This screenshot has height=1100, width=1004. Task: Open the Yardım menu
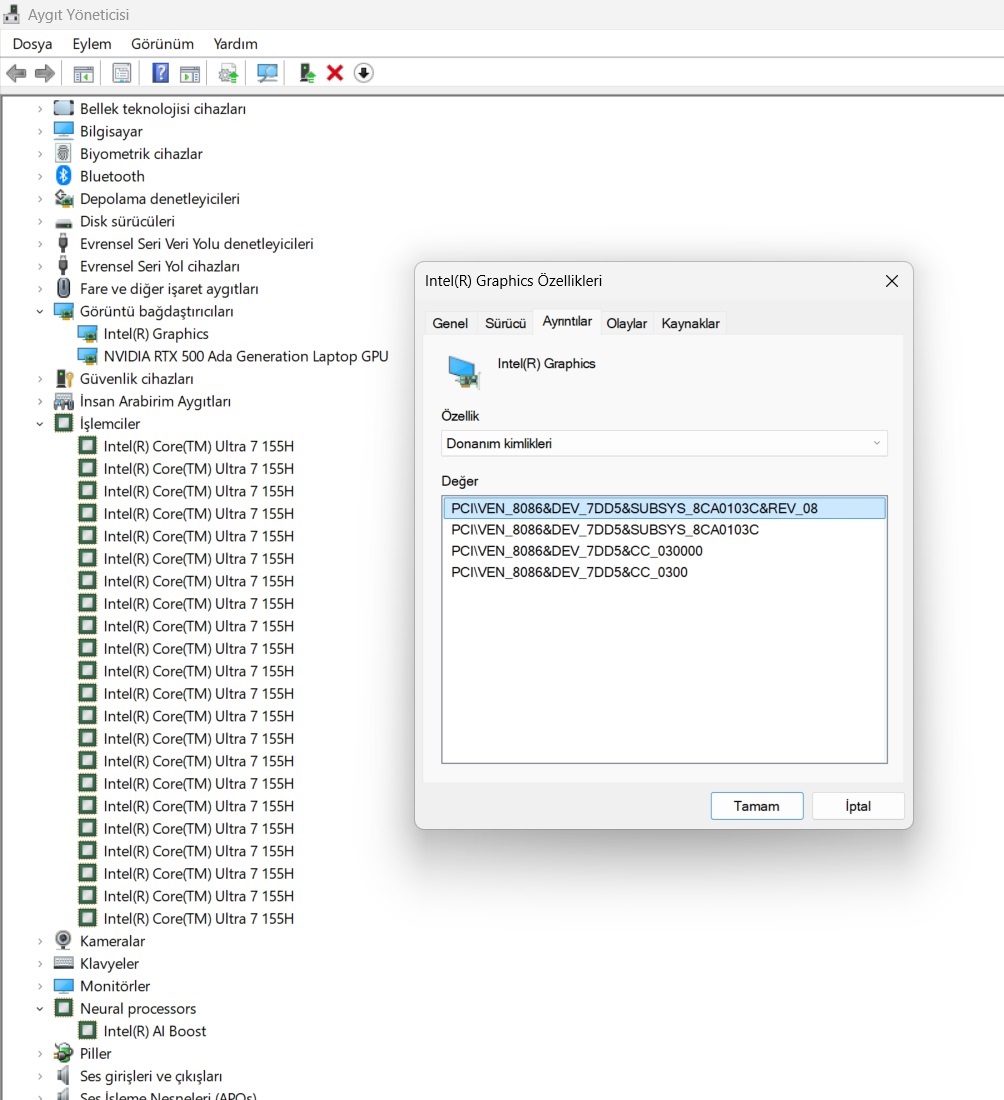[235, 43]
